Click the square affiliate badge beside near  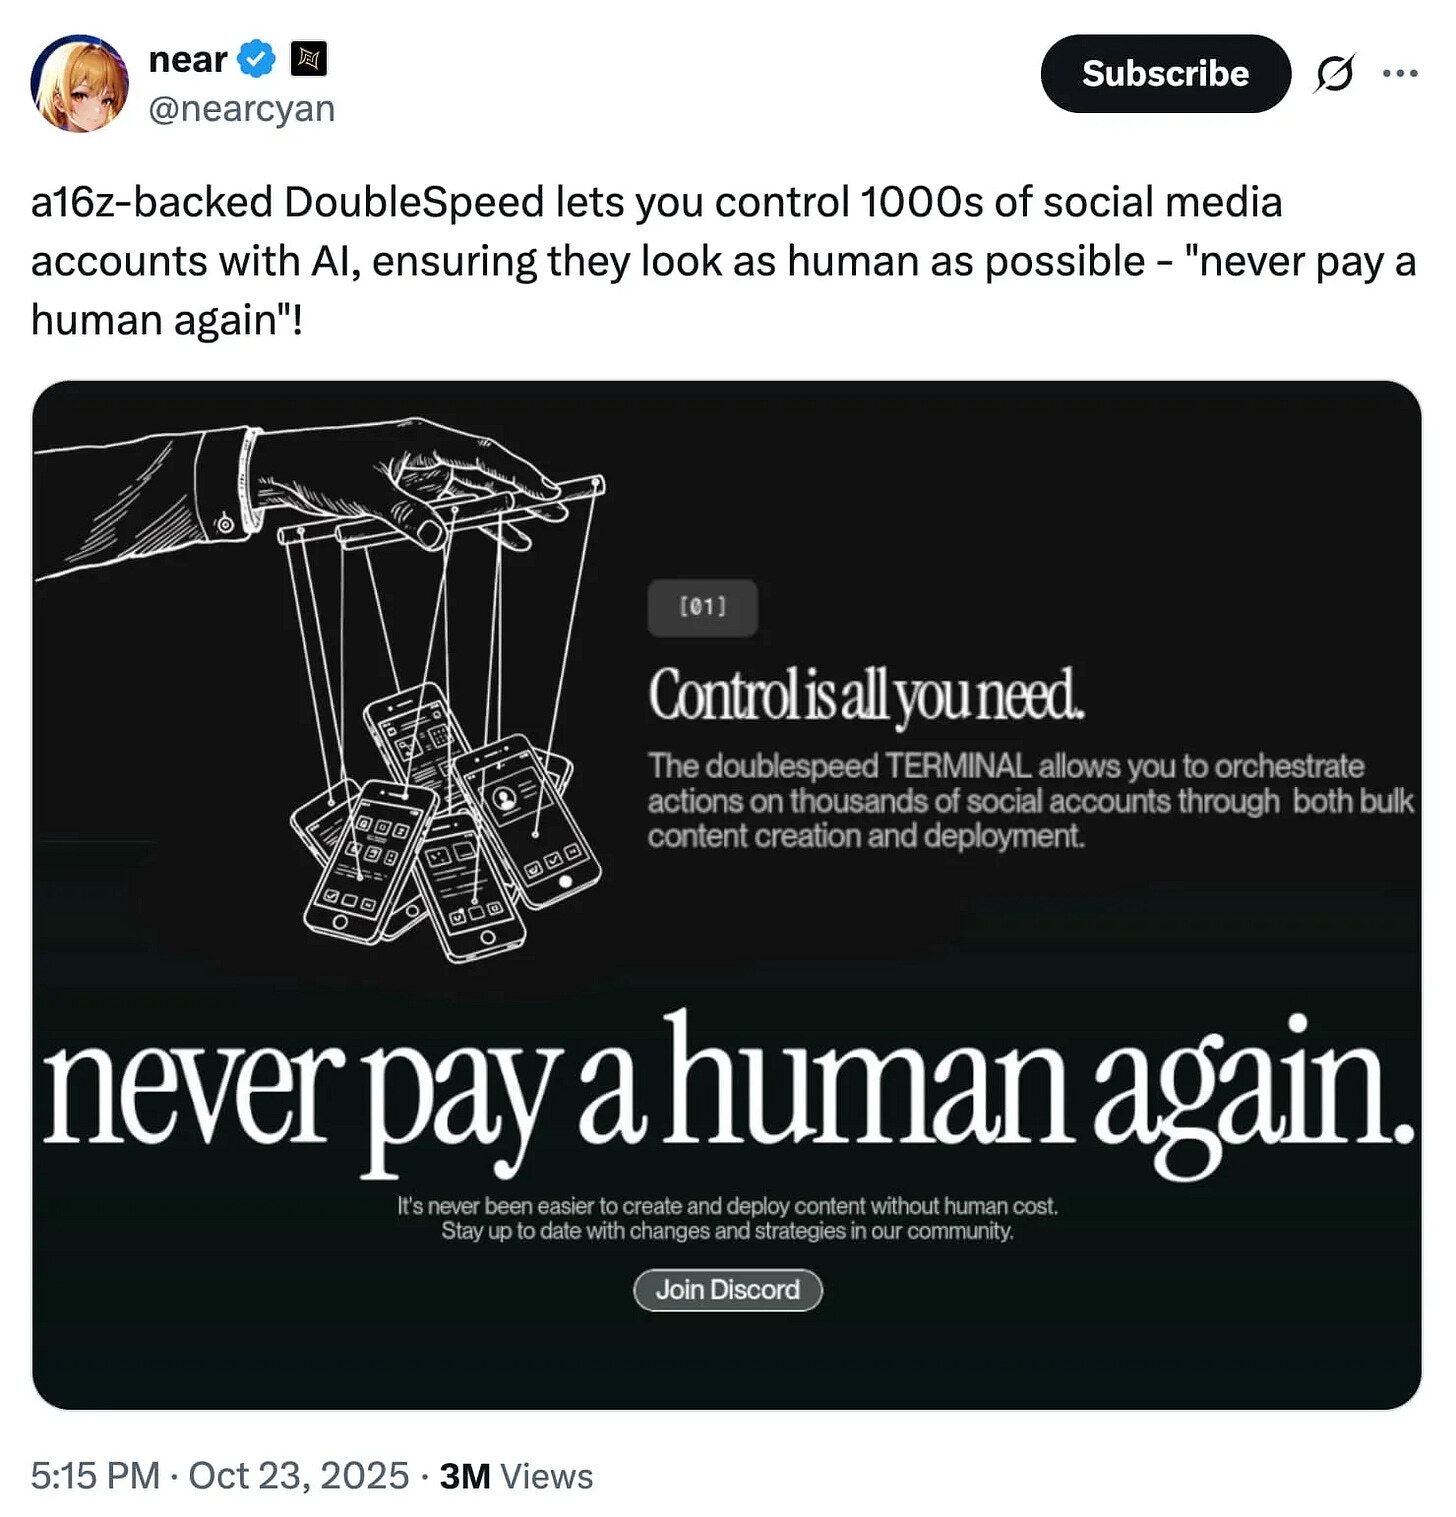click(x=308, y=60)
